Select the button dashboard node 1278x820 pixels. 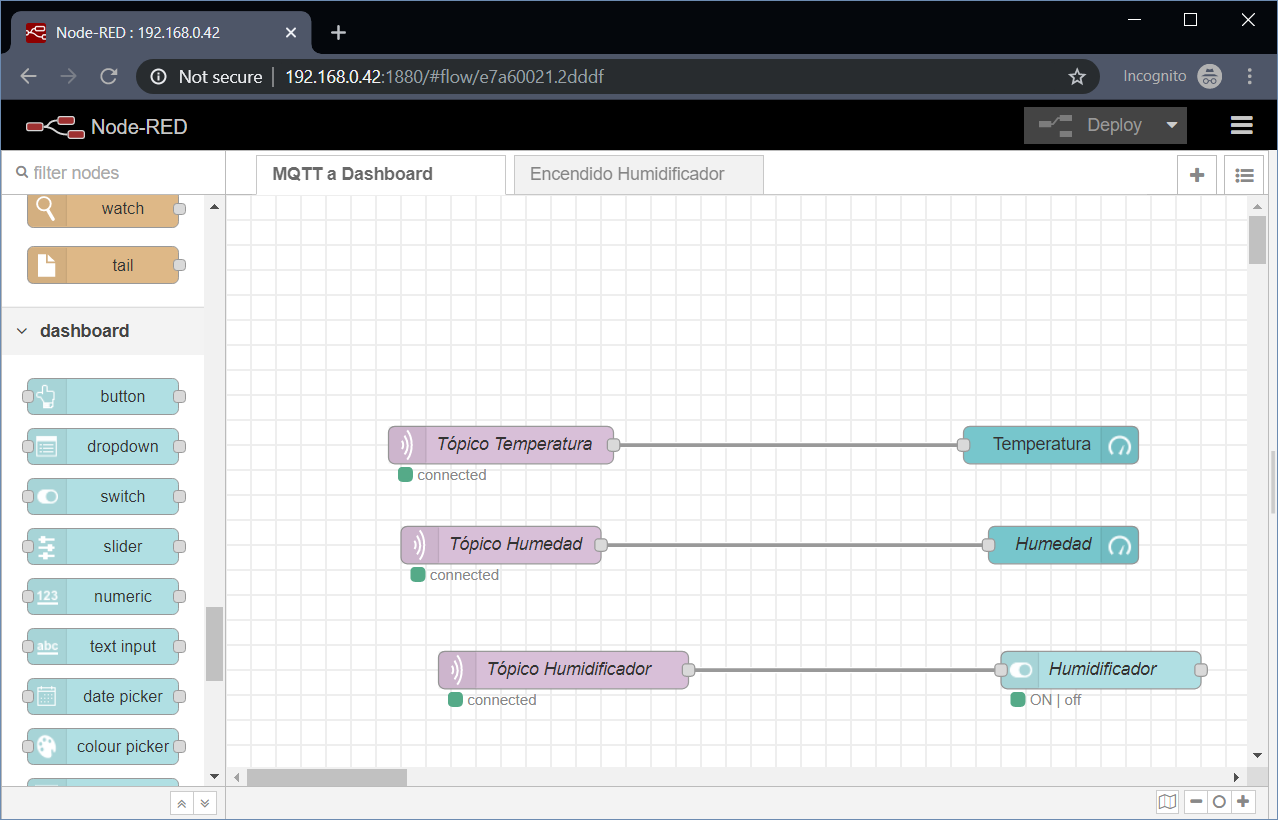pos(103,397)
